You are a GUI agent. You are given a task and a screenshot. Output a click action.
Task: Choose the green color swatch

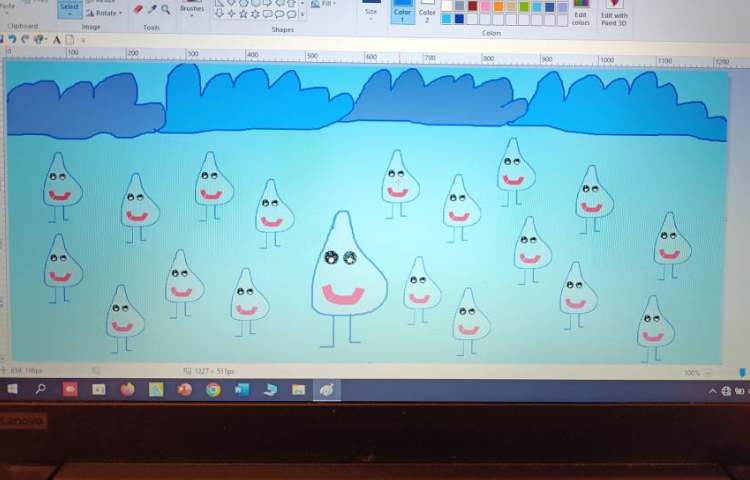(x=524, y=5)
